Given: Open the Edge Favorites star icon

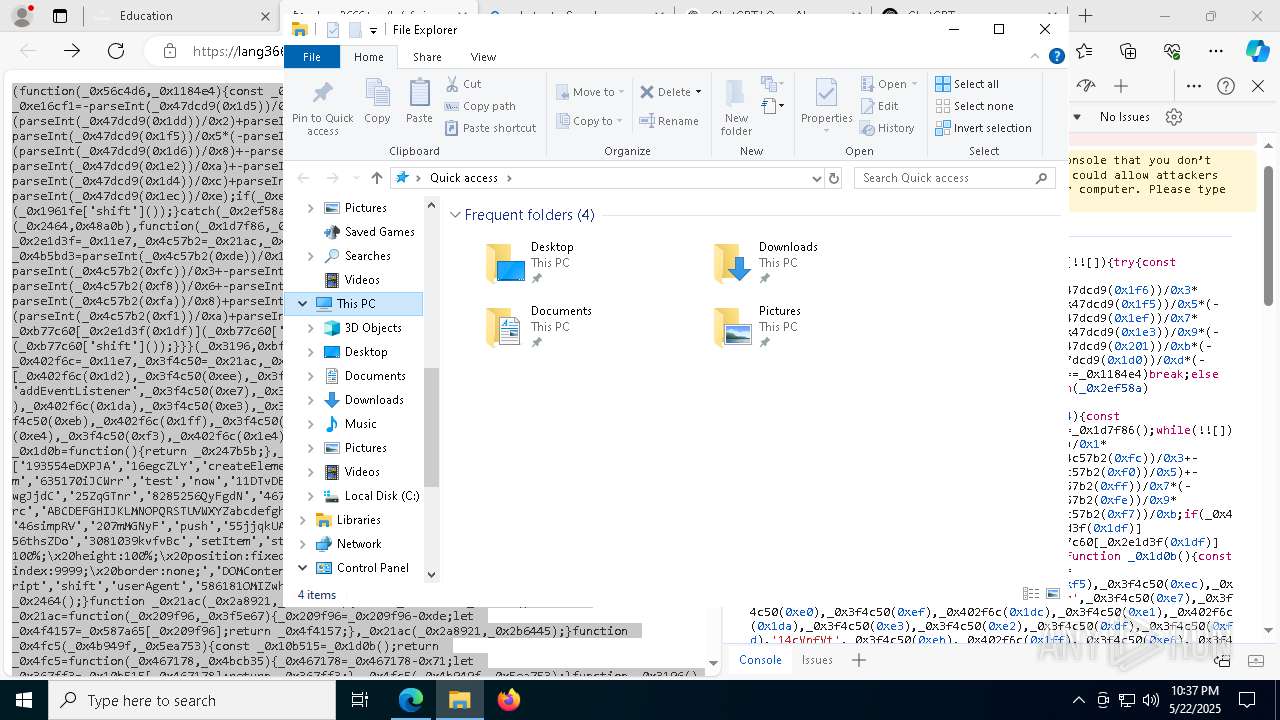Looking at the screenshot, I should click(x=1084, y=51).
